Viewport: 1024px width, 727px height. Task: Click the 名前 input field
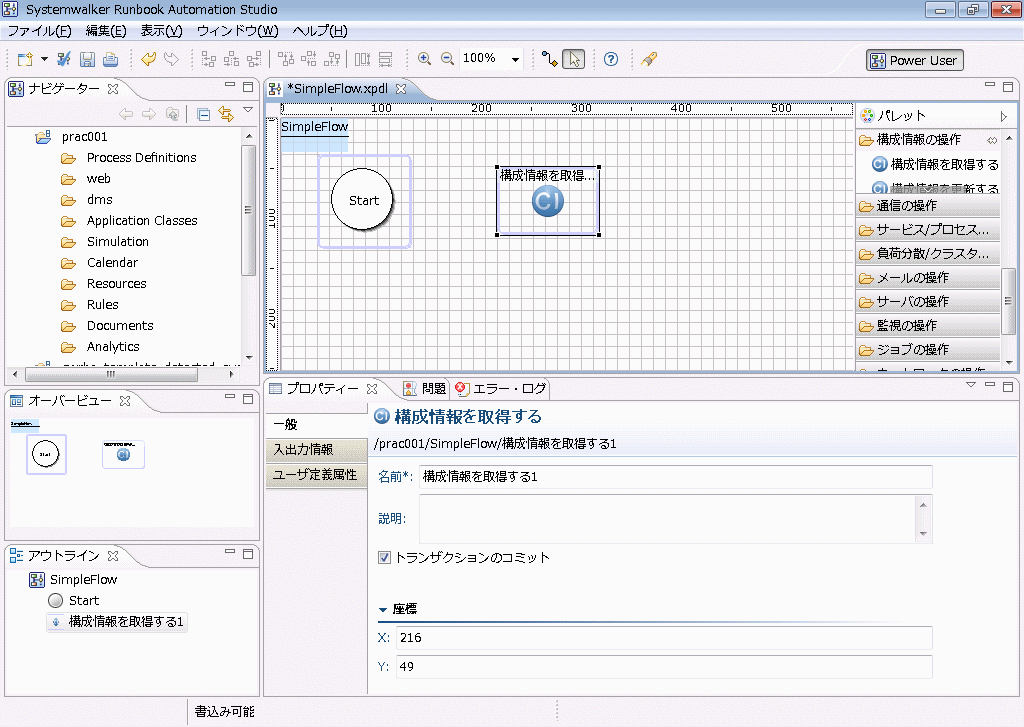tap(675, 477)
